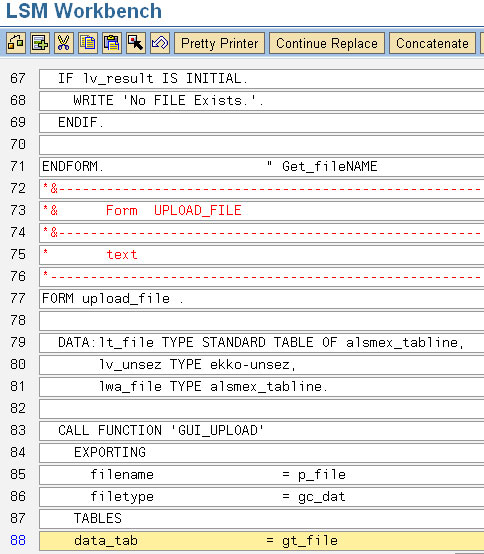Click the select block cursor icon
The image size is (484, 554).
[x=136, y=43]
